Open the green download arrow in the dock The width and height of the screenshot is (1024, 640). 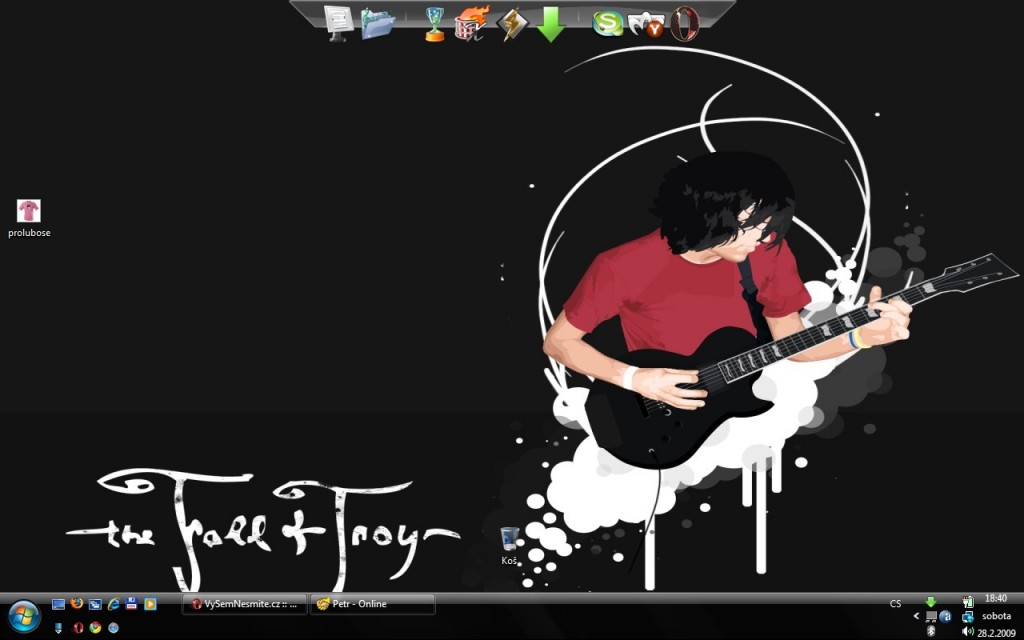pyautogui.click(x=551, y=25)
